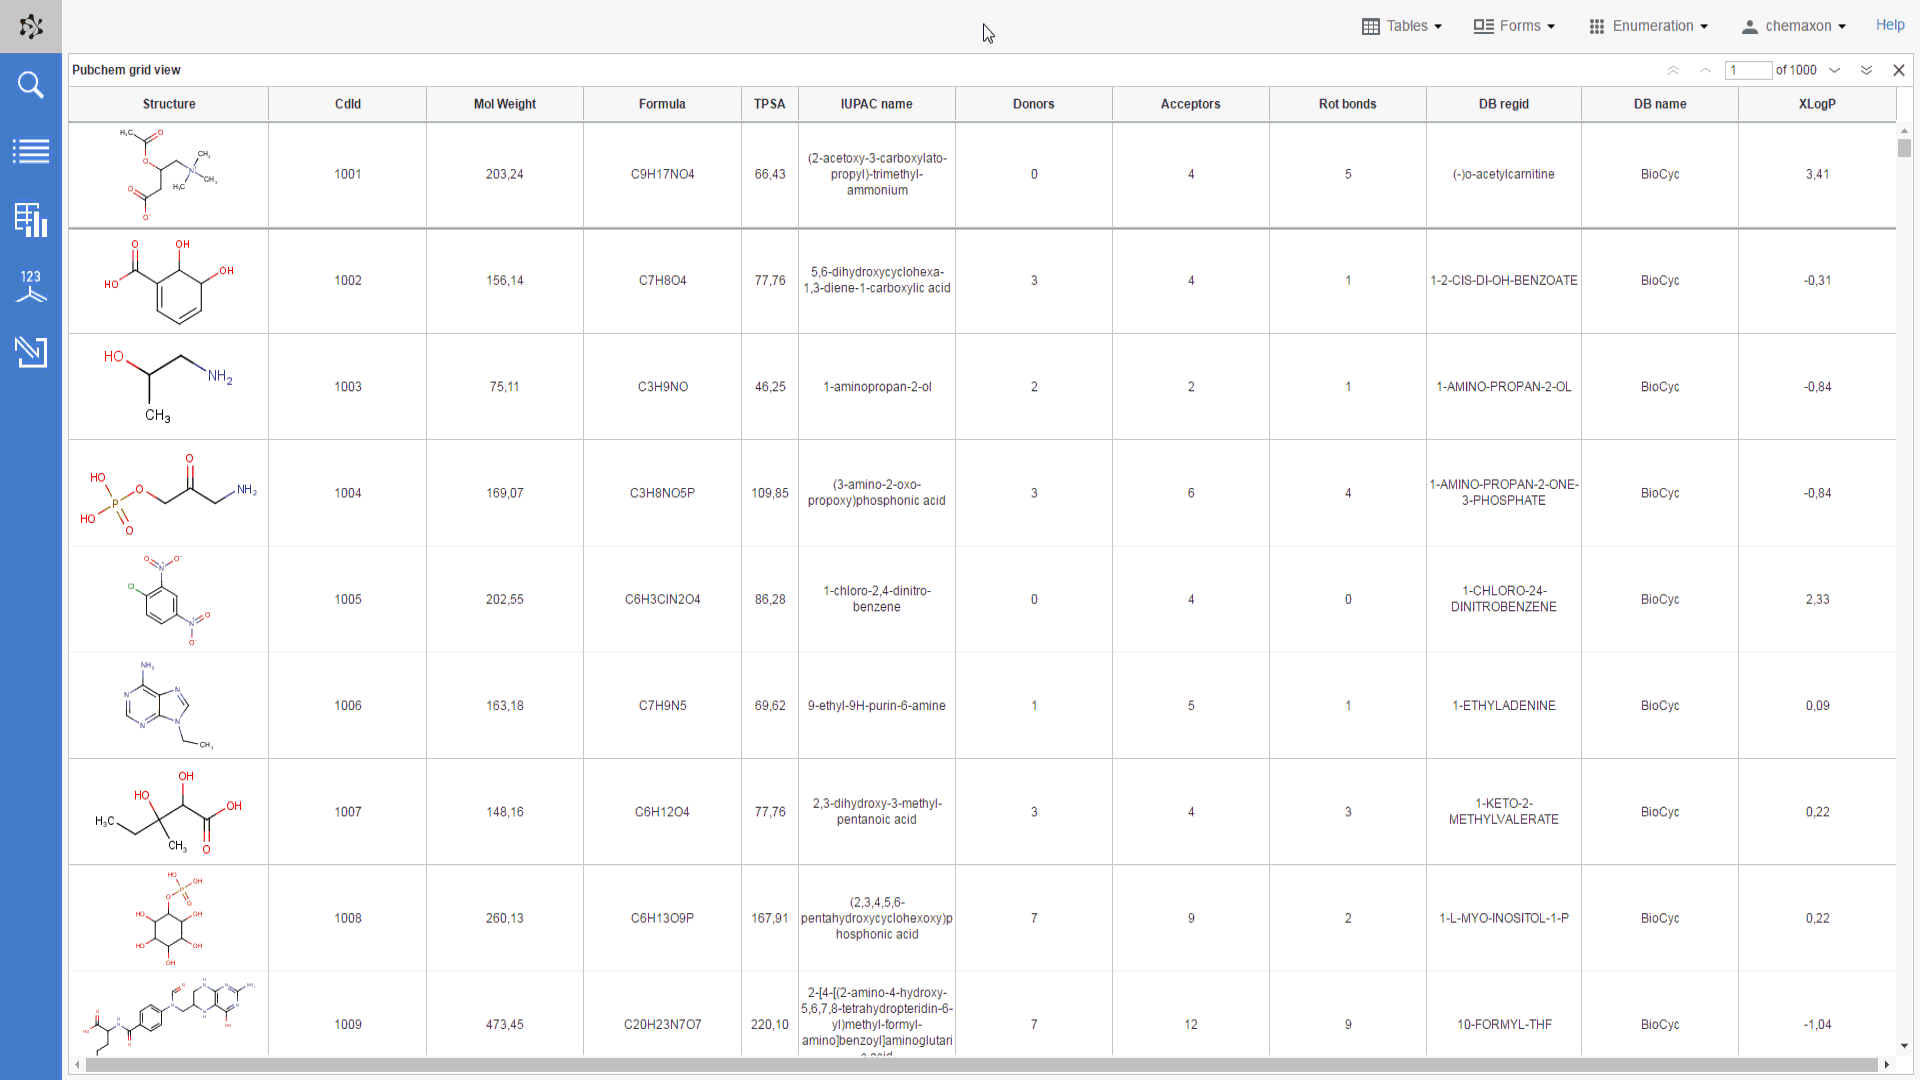Open the charts panel from the sidebar
The width and height of the screenshot is (1920, 1080).
[x=31, y=220]
